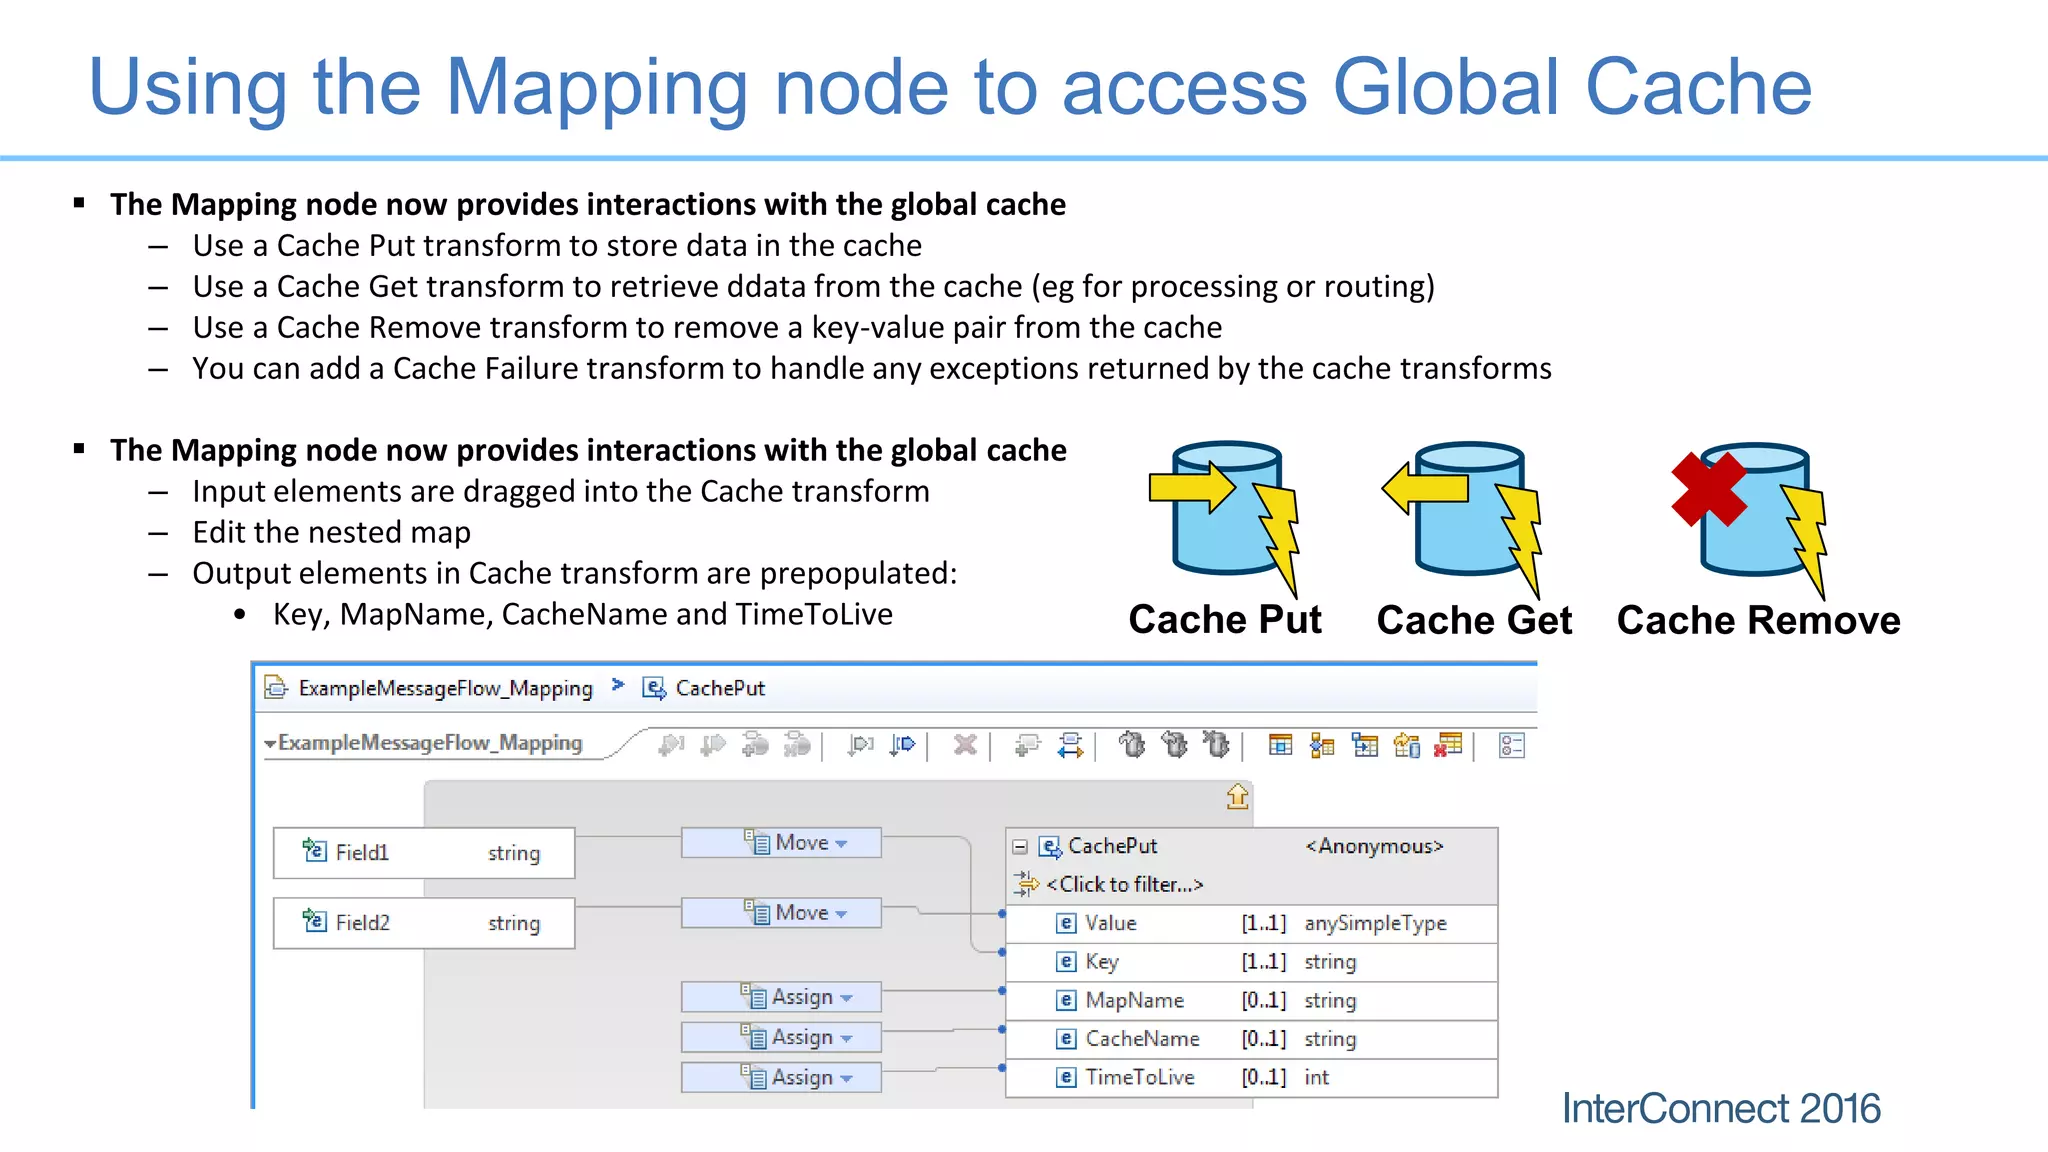Click the blue filled down-arrow connection toolbar icon

pyautogui.click(x=902, y=745)
